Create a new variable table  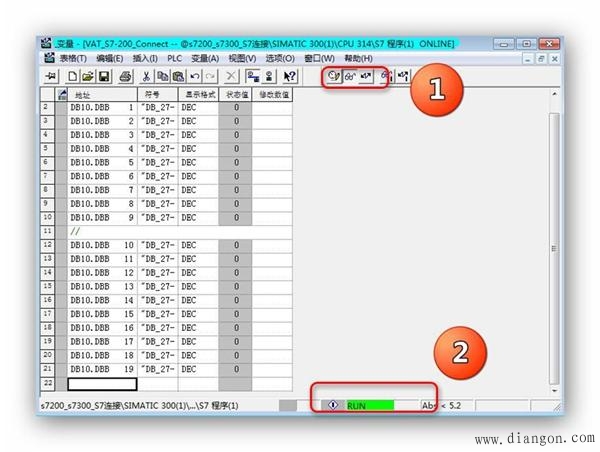72,76
